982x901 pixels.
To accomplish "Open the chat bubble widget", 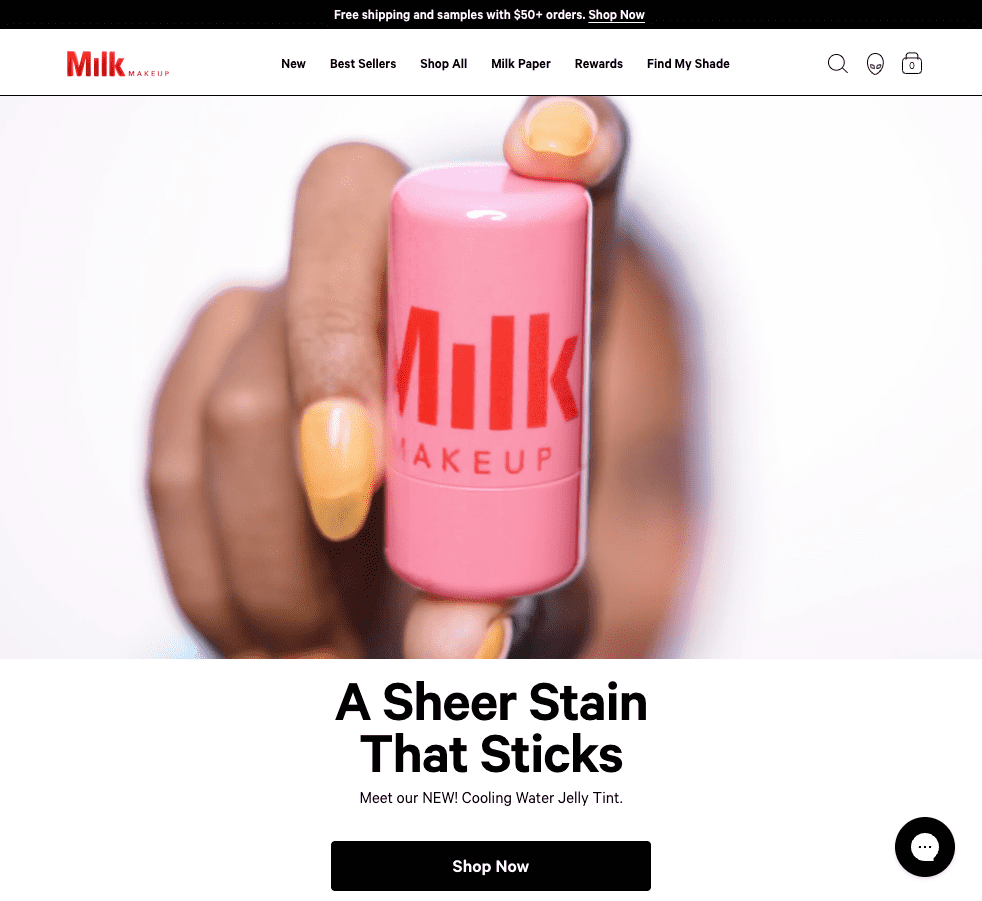I will tap(924, 847).
